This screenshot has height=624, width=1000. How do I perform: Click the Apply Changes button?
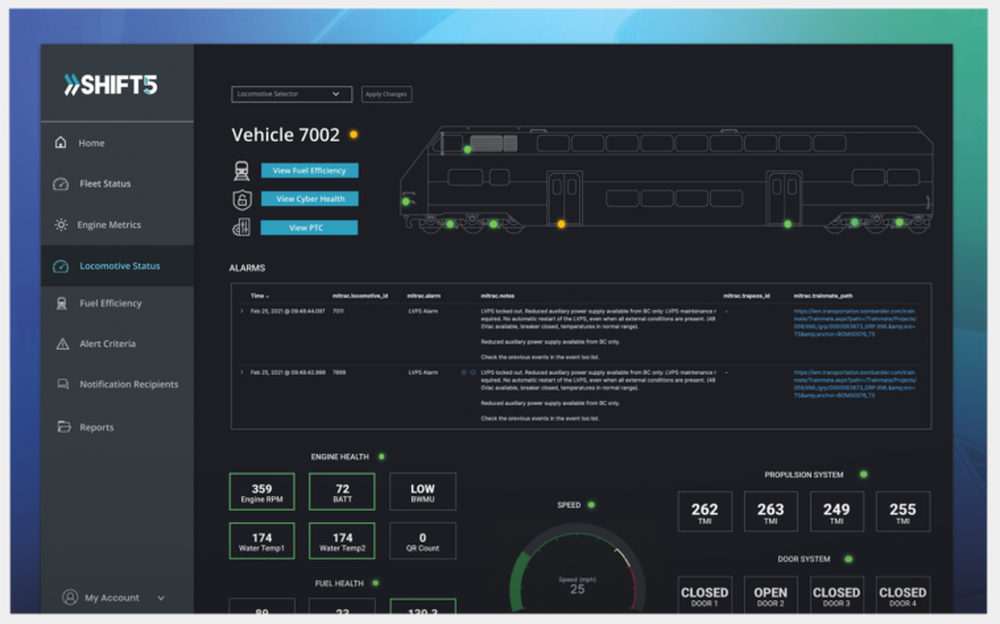(386, 94)
